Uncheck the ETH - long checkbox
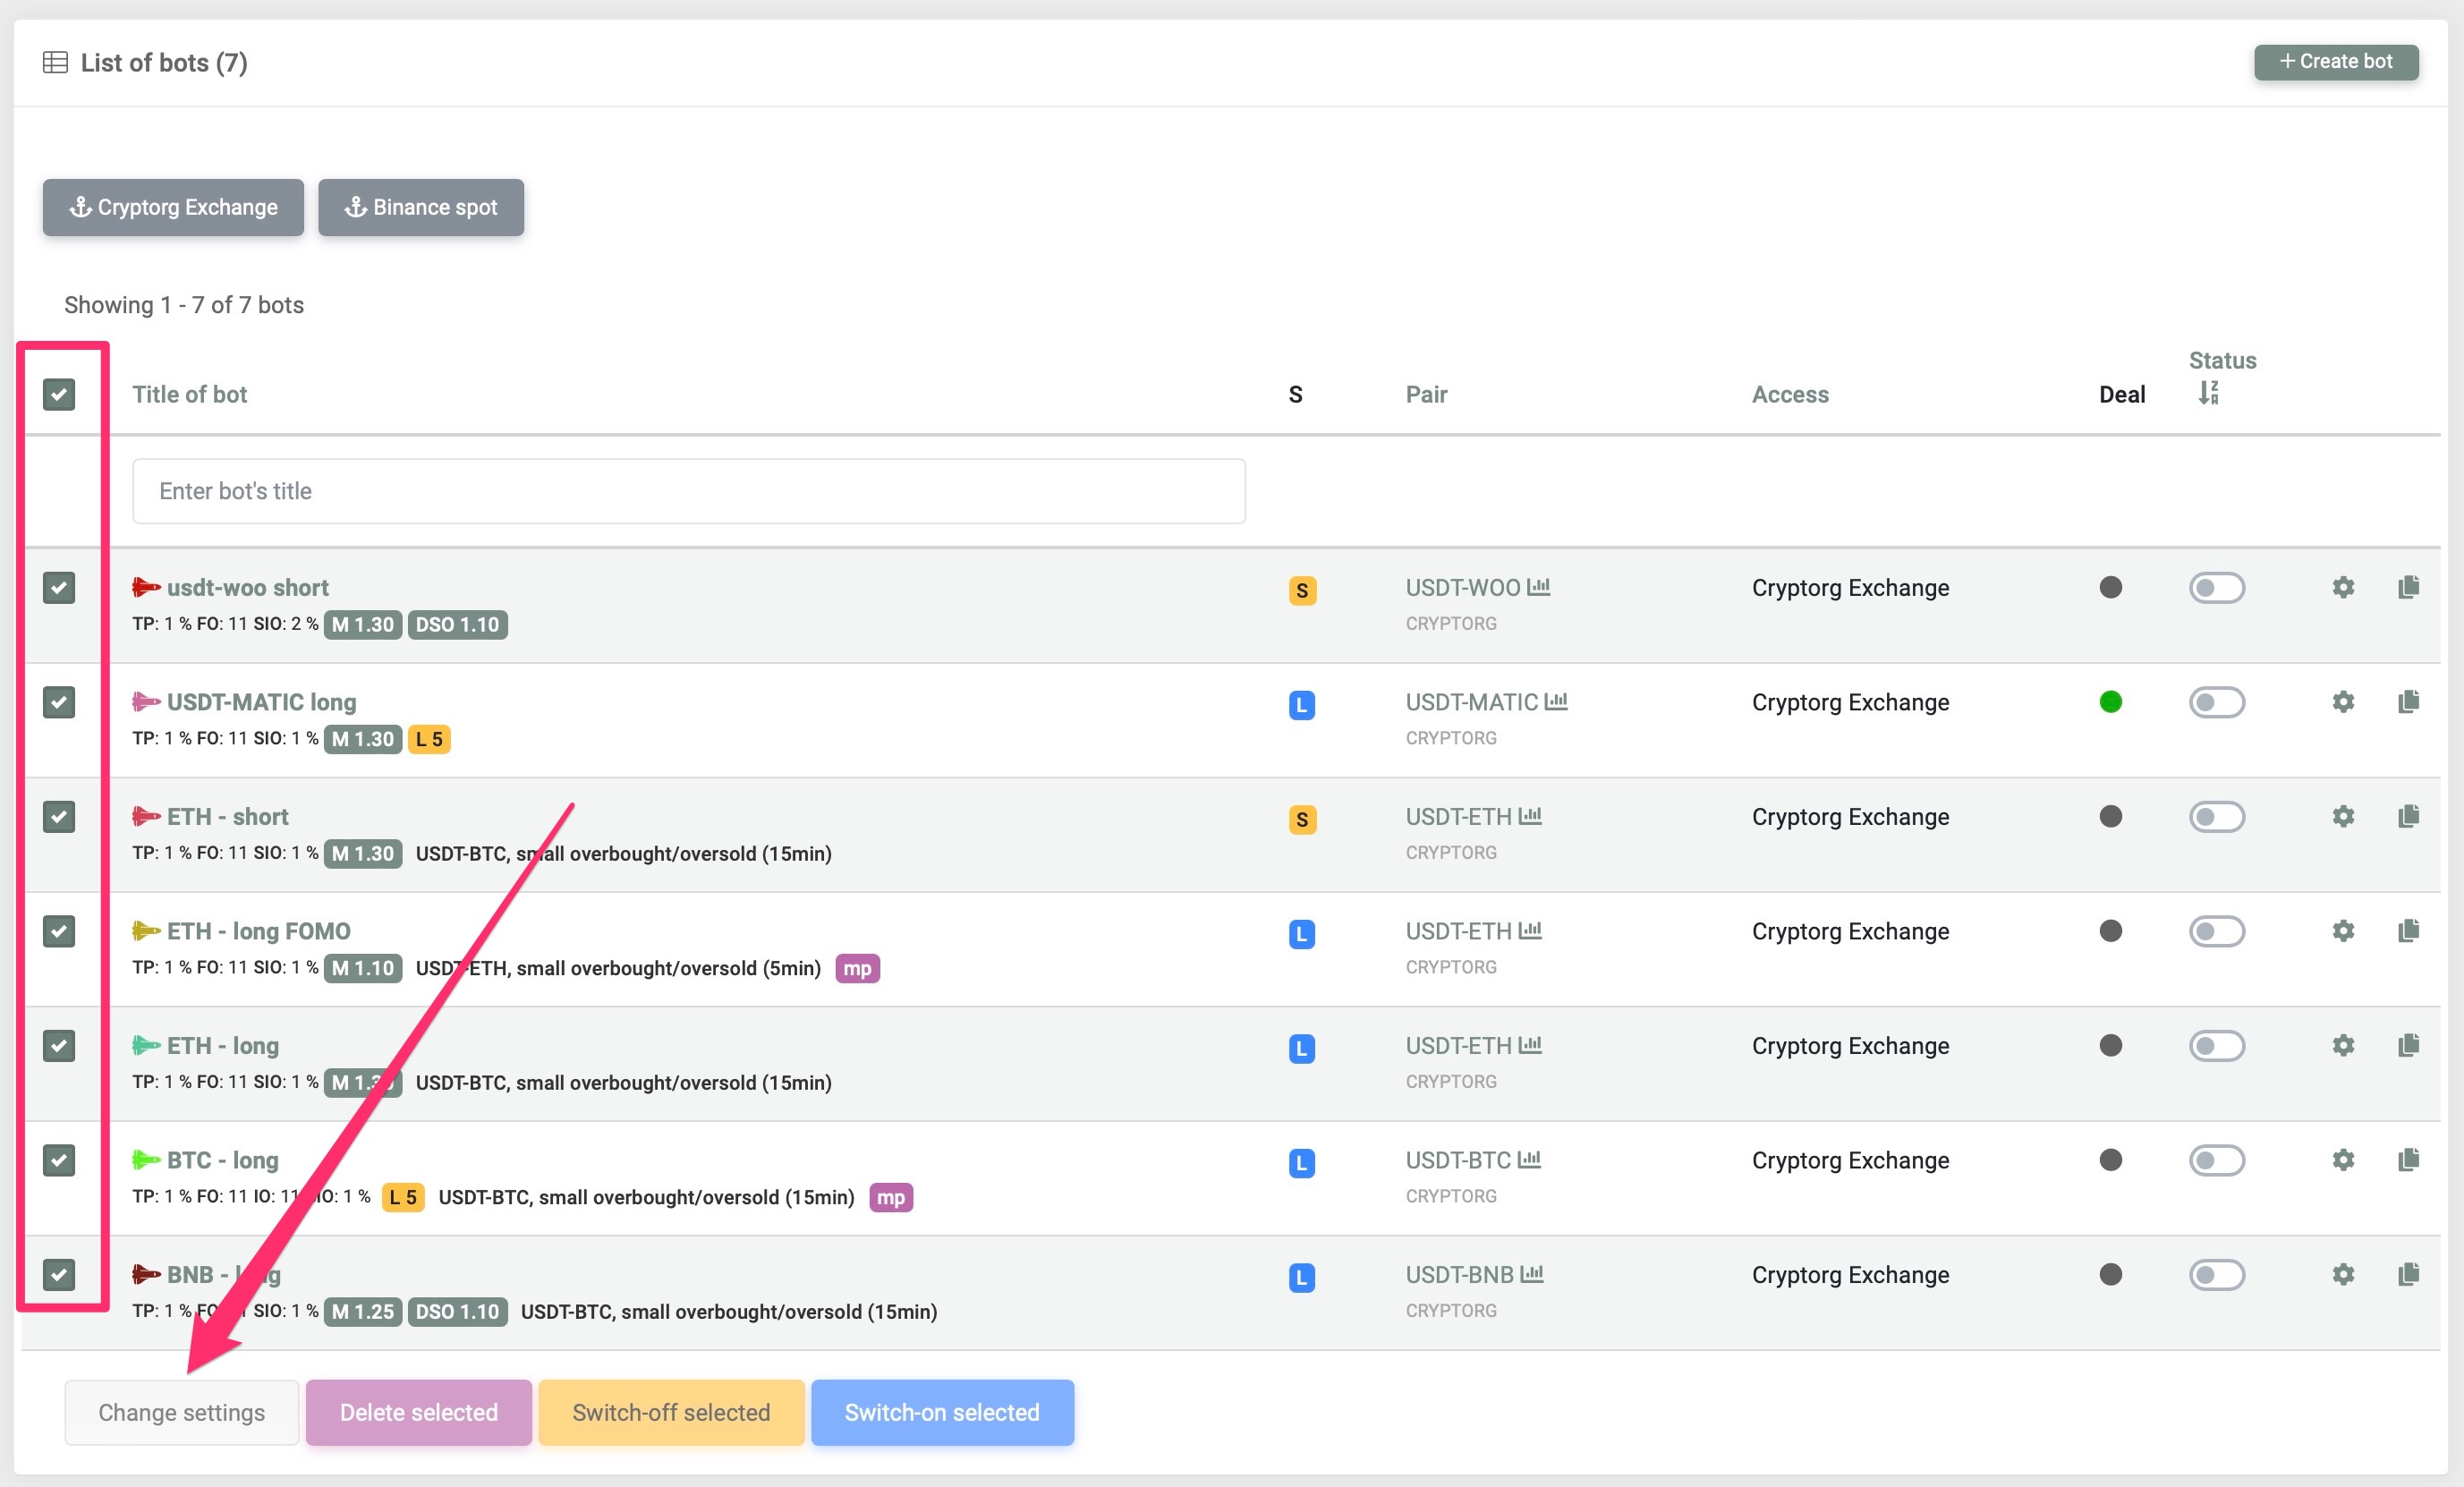This screenshot has width=2464, height=1487. [x=59, y=1045]
